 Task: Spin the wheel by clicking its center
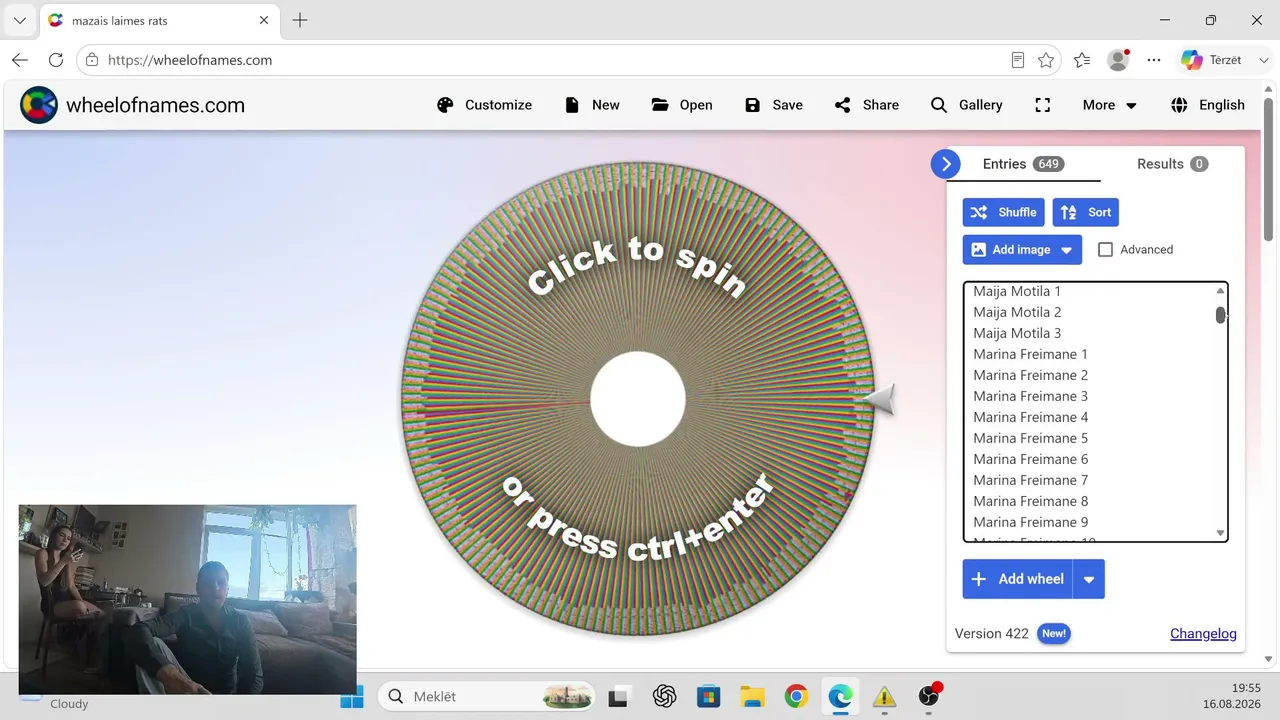point(638,399)
